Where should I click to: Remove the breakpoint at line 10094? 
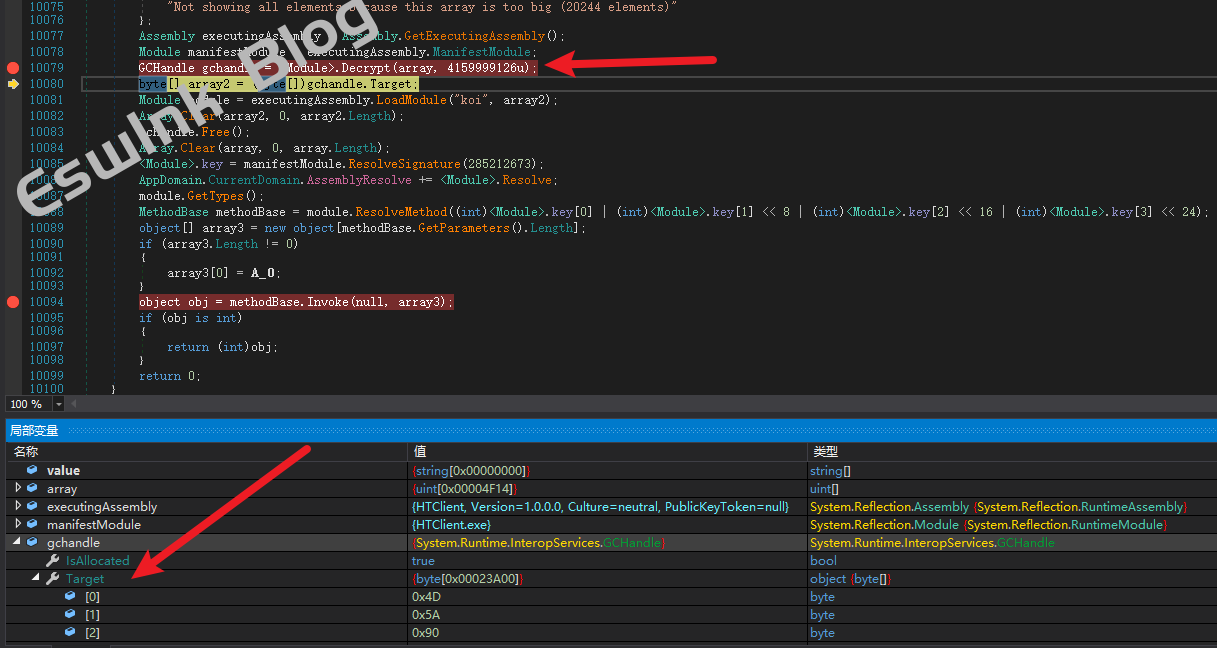pyautogui.click(x=13, y=302)
